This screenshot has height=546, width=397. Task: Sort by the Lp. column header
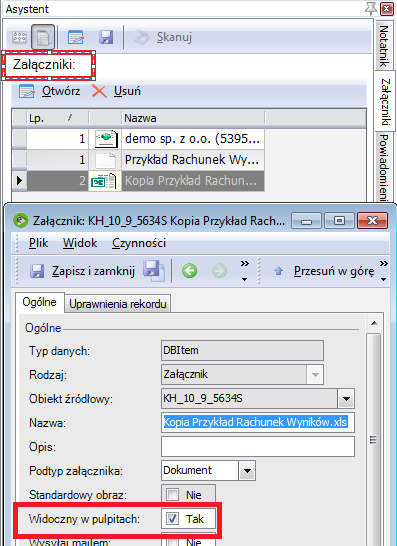(x=57, y=118)
